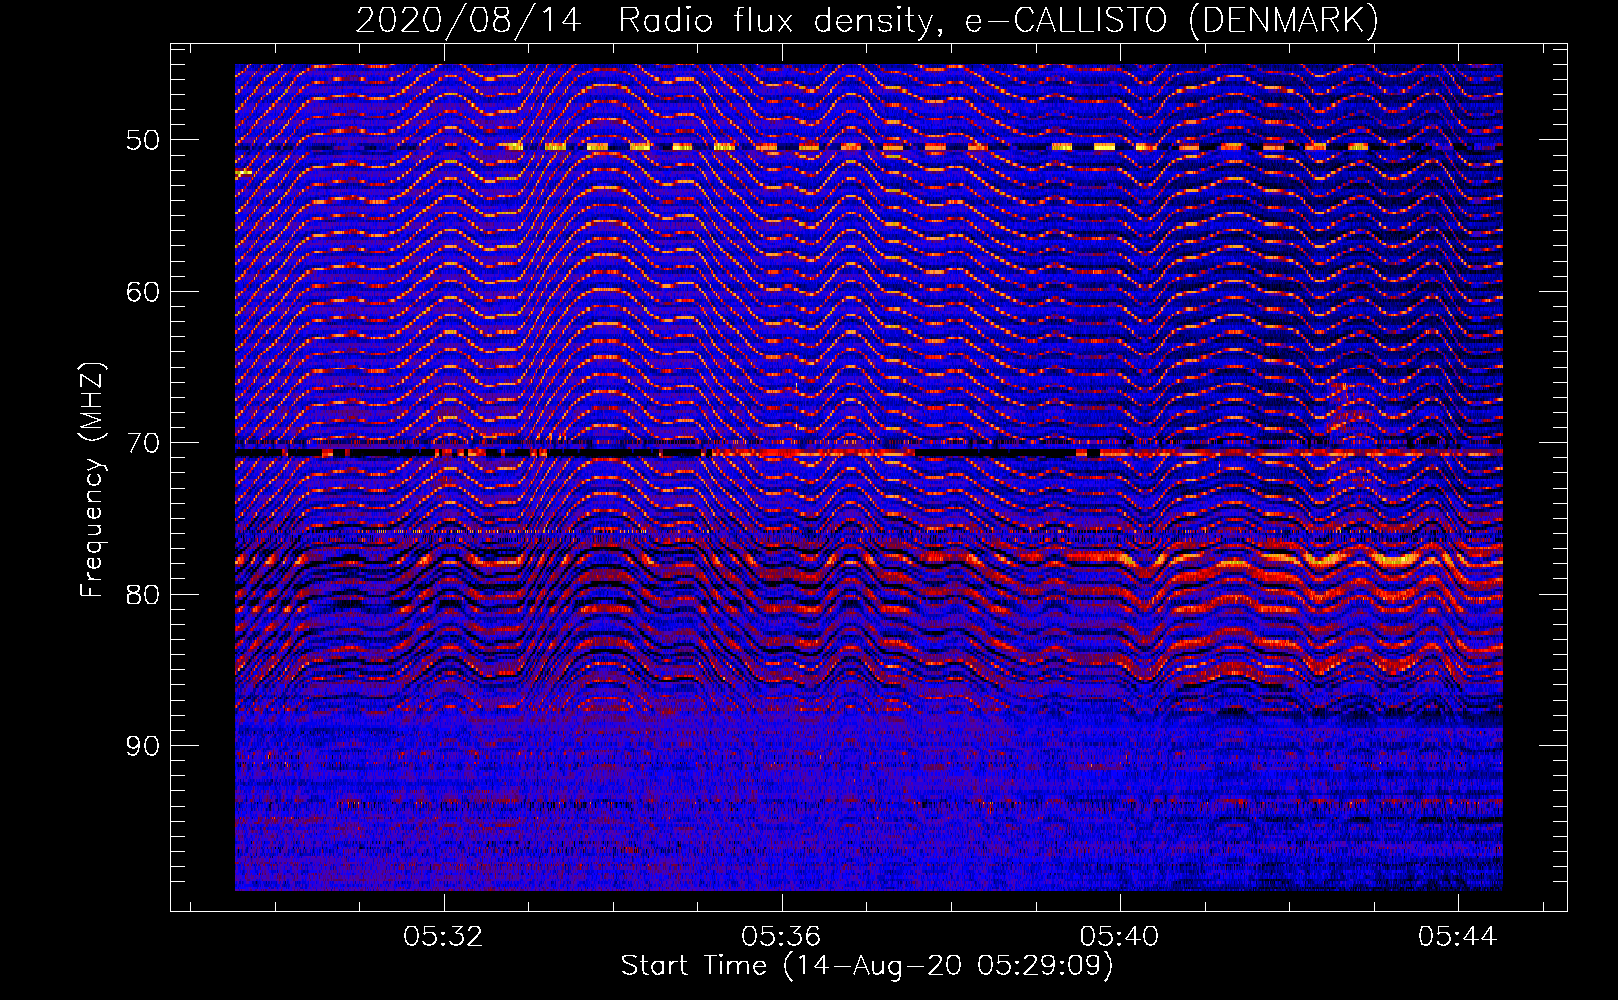Click the 05:32 time tick label
The height and width of the screenshot is (1000, 1618).
point(443,936)
